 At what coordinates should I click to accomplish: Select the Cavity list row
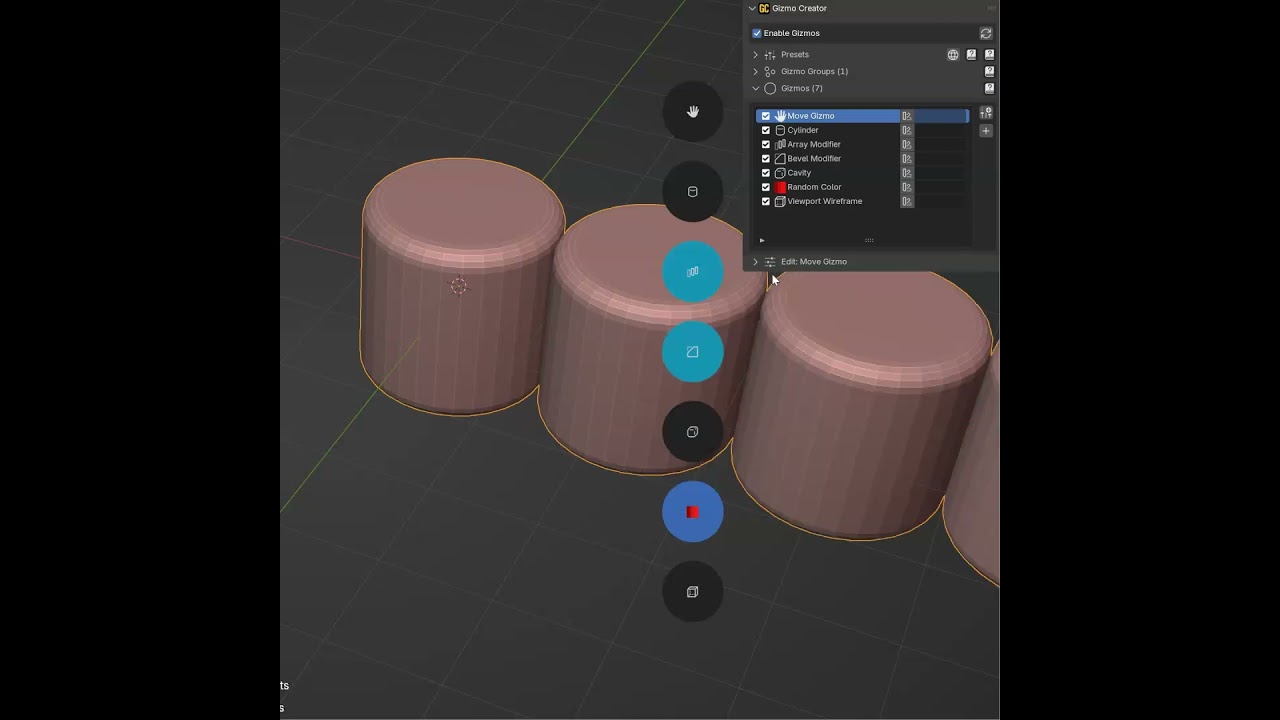(863, 173)
